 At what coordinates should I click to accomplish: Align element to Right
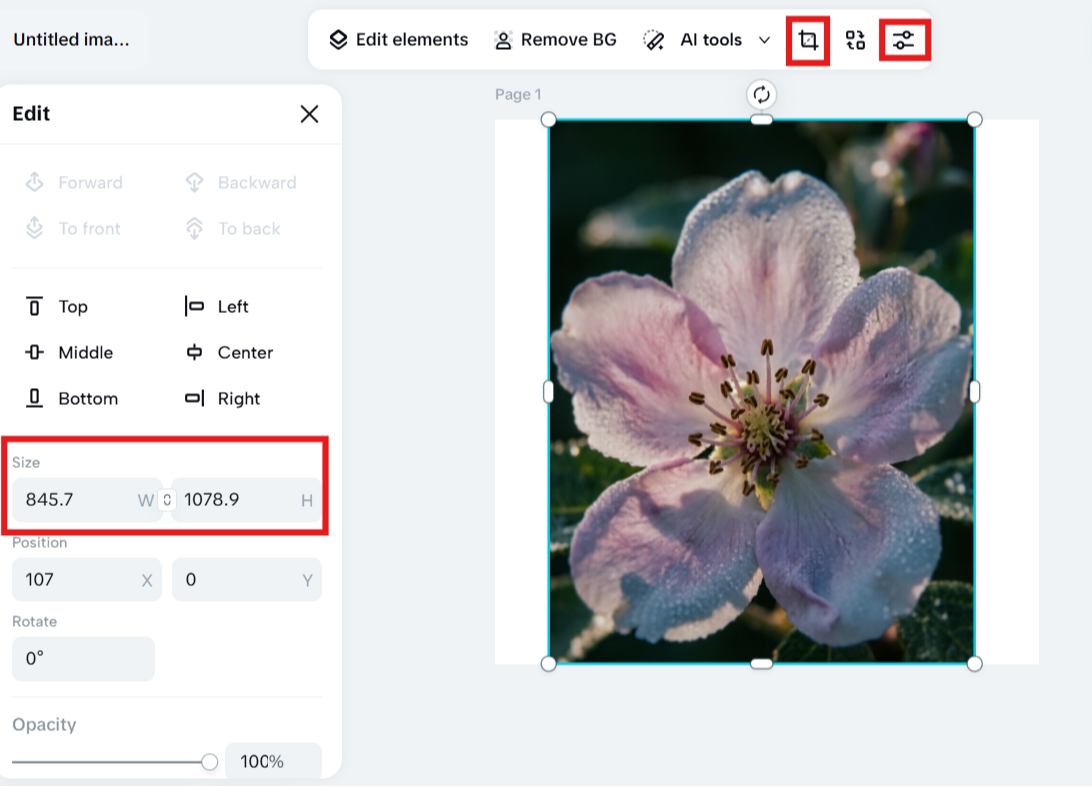pyautogui.click(x=222, y=398)
